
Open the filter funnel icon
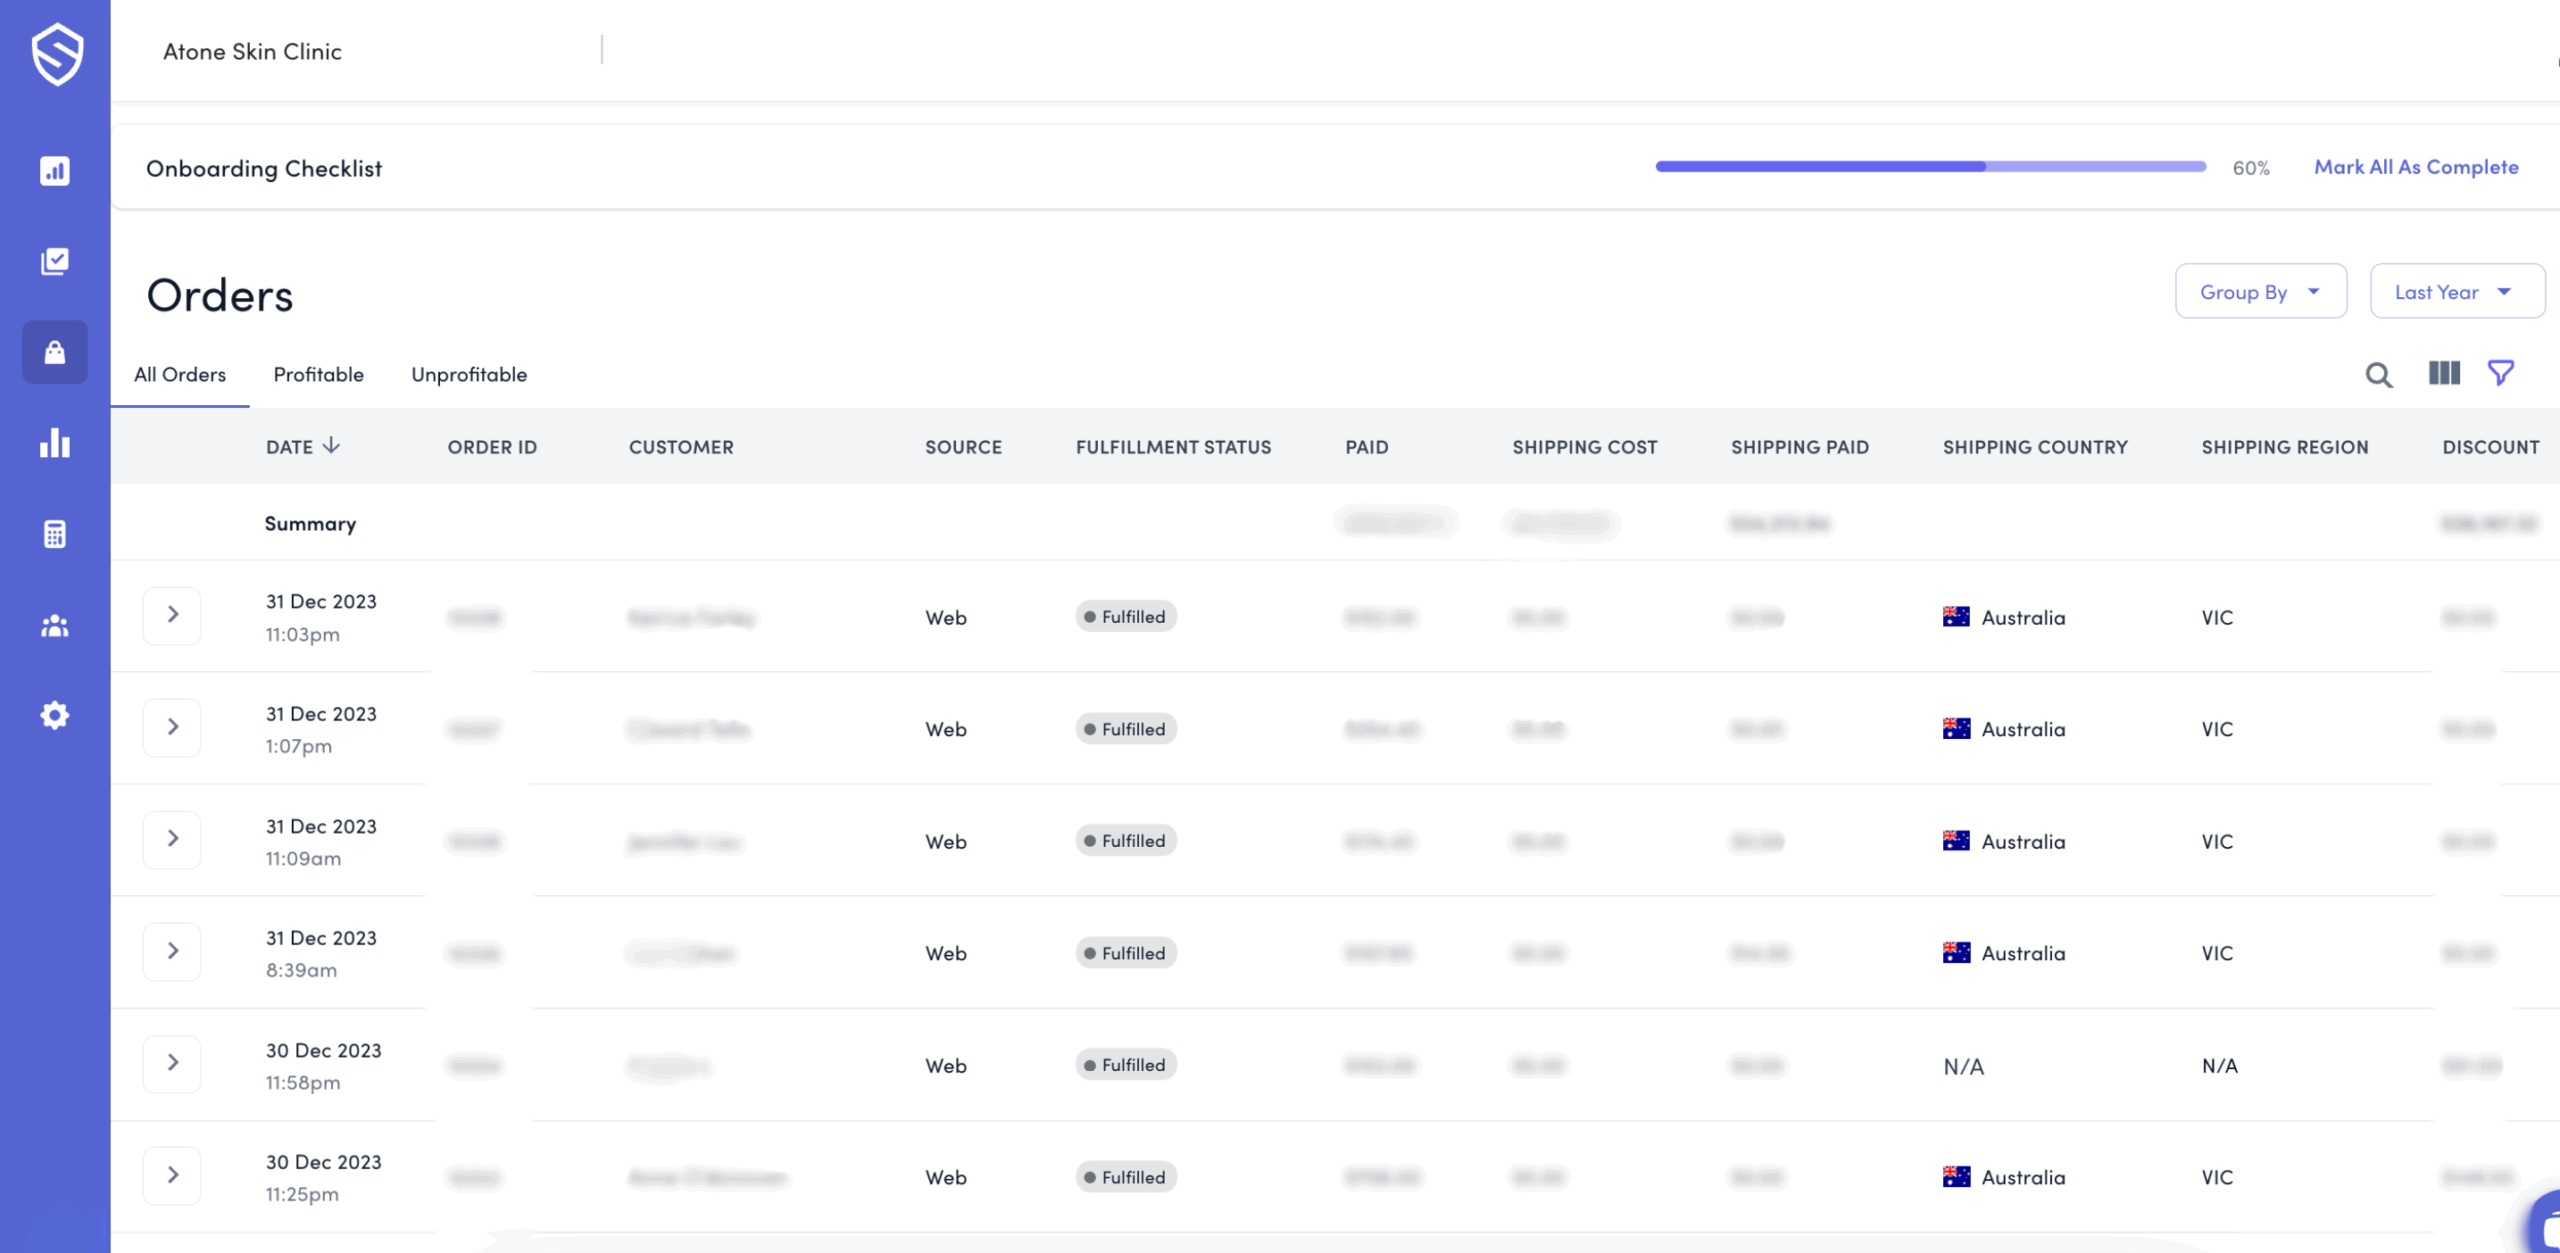click(x=2501, y=373)
